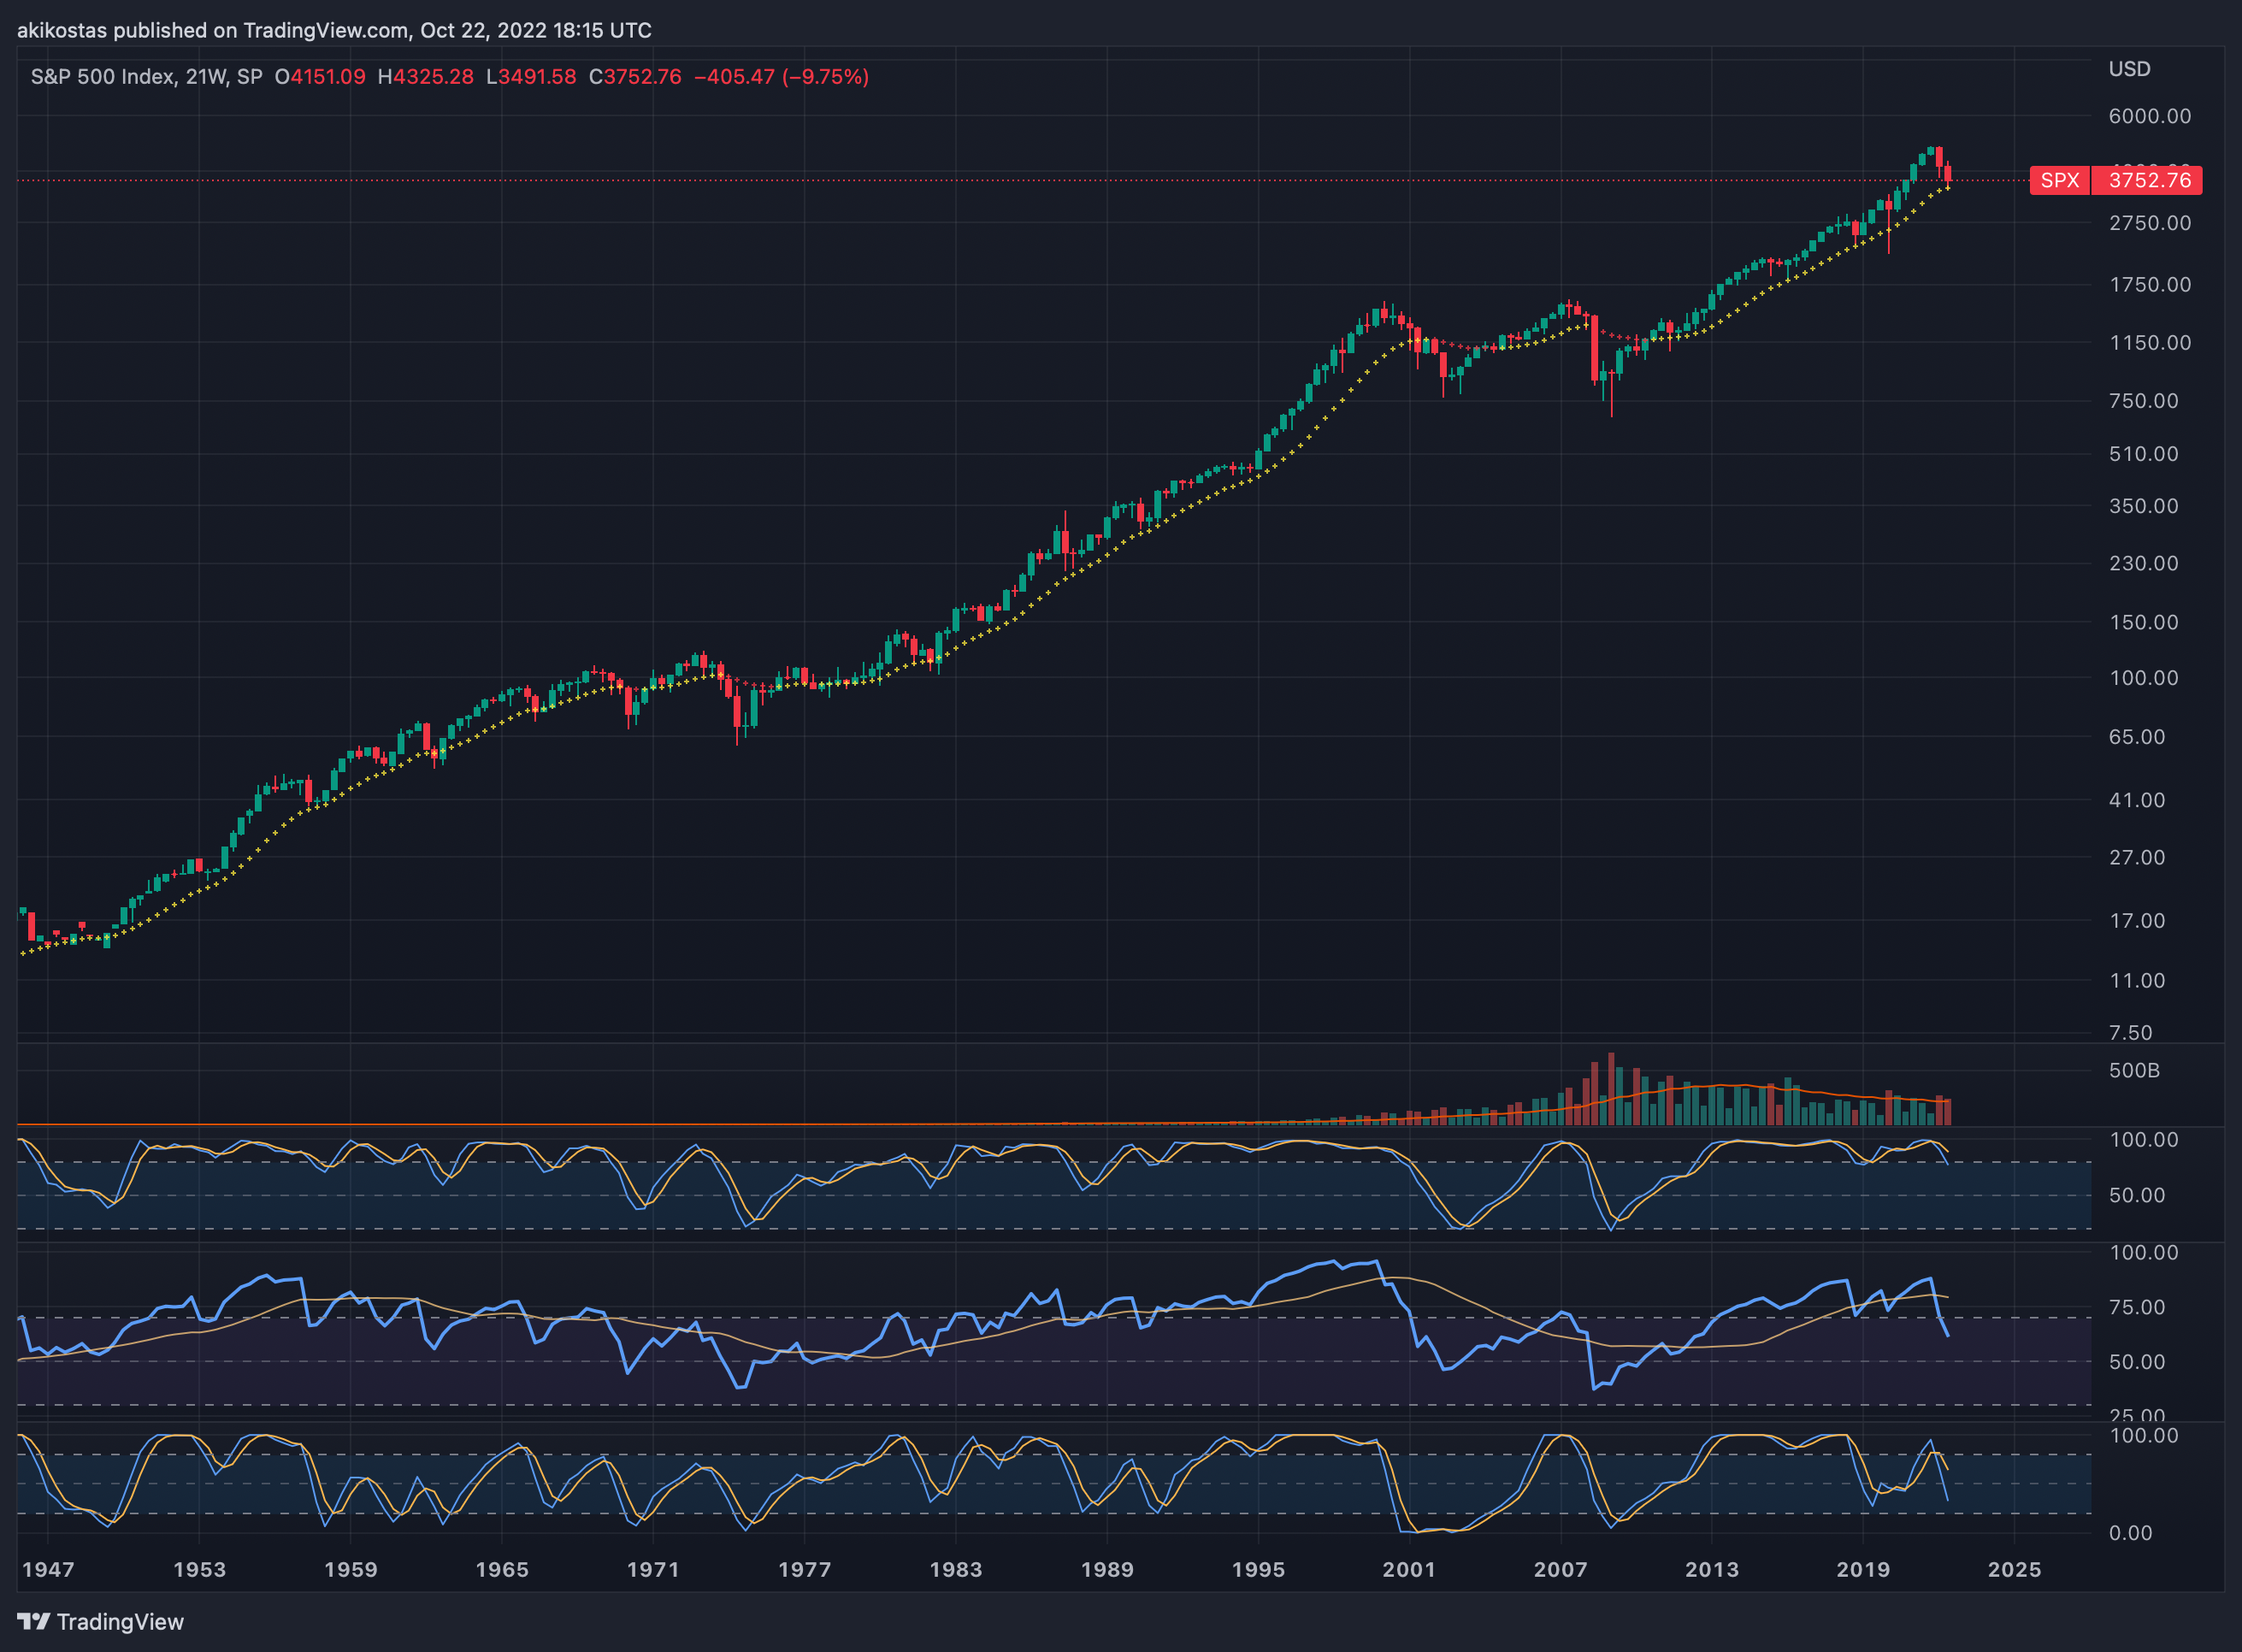Select the open value O4151.09
Viewport: 2242px width, 1652px height.
(320, 77)
